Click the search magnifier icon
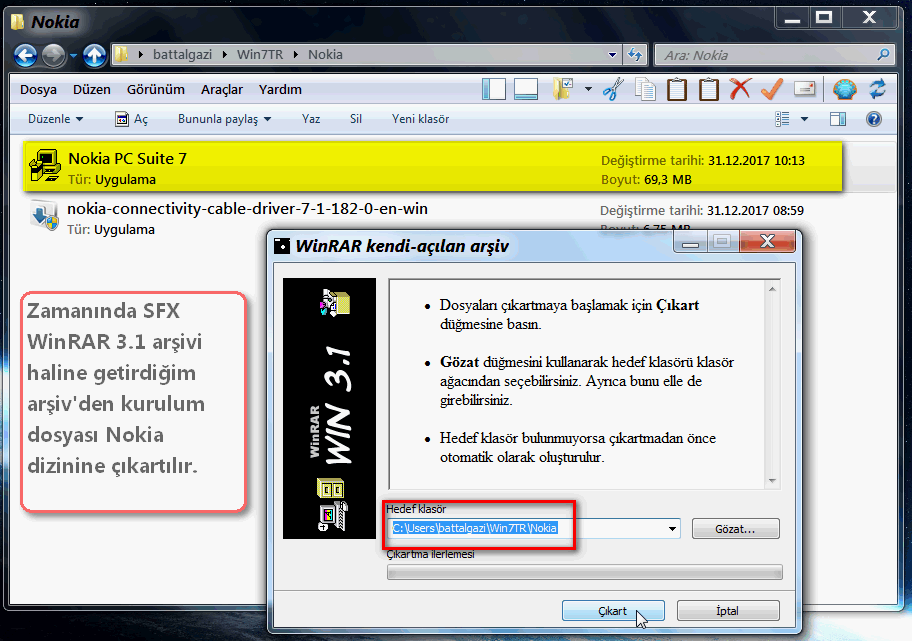The height and width of the screenshot is (641, 912). click(883, 55)
